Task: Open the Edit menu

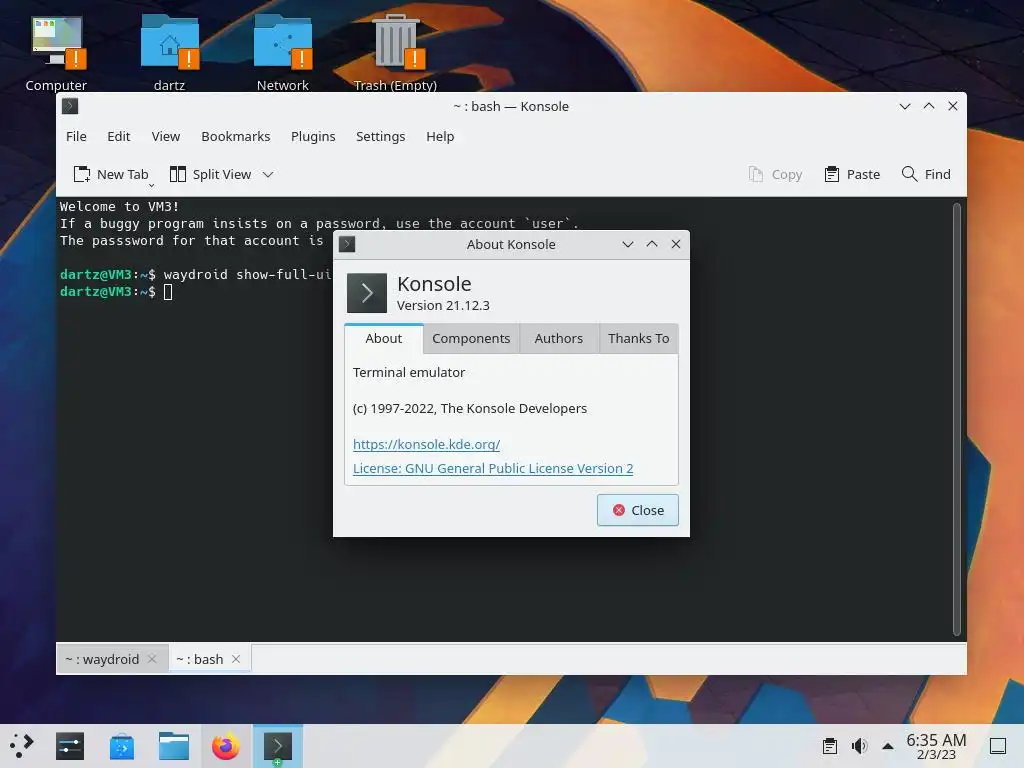Action: pyautogui.click(x=119, y=136)
